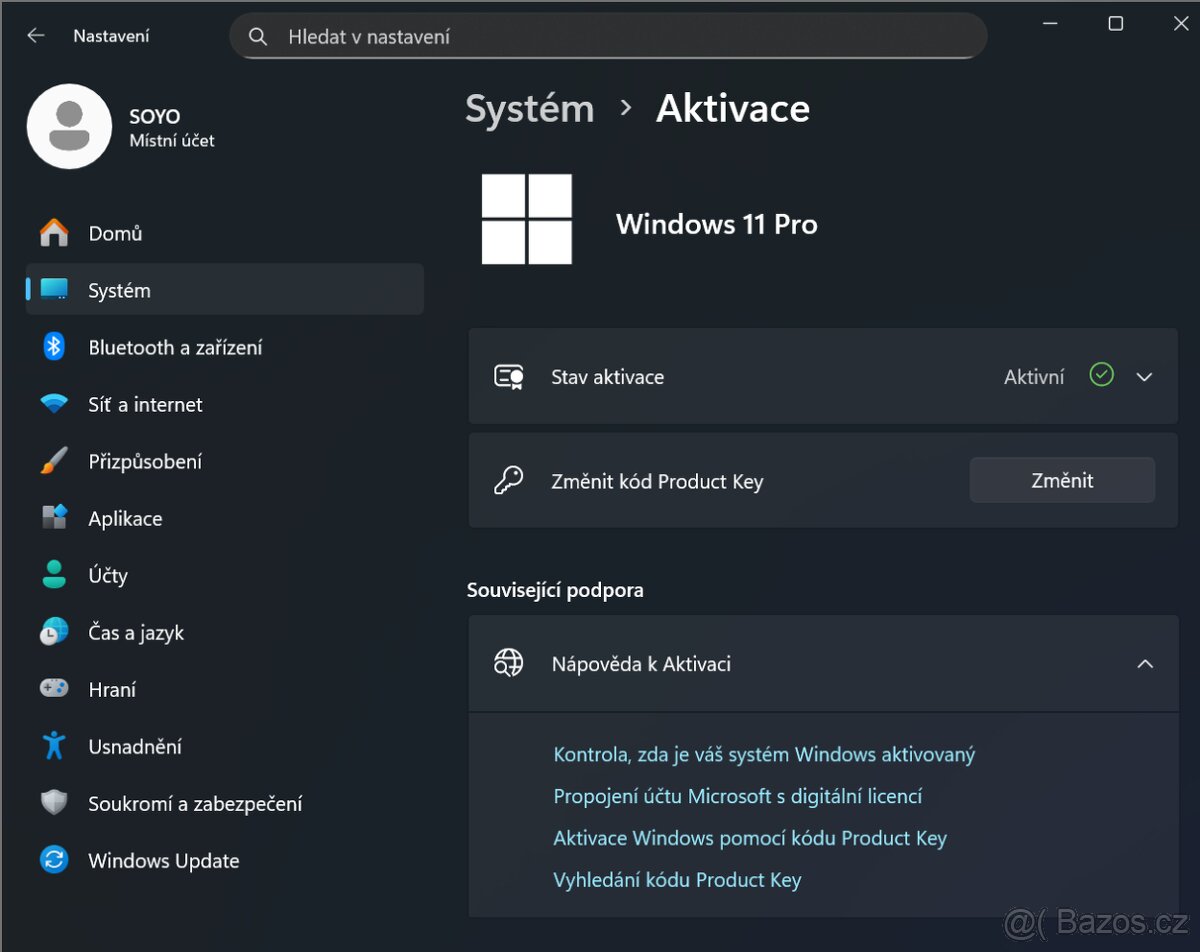Open Usnadnění accessibility icon

click(54, 746)
